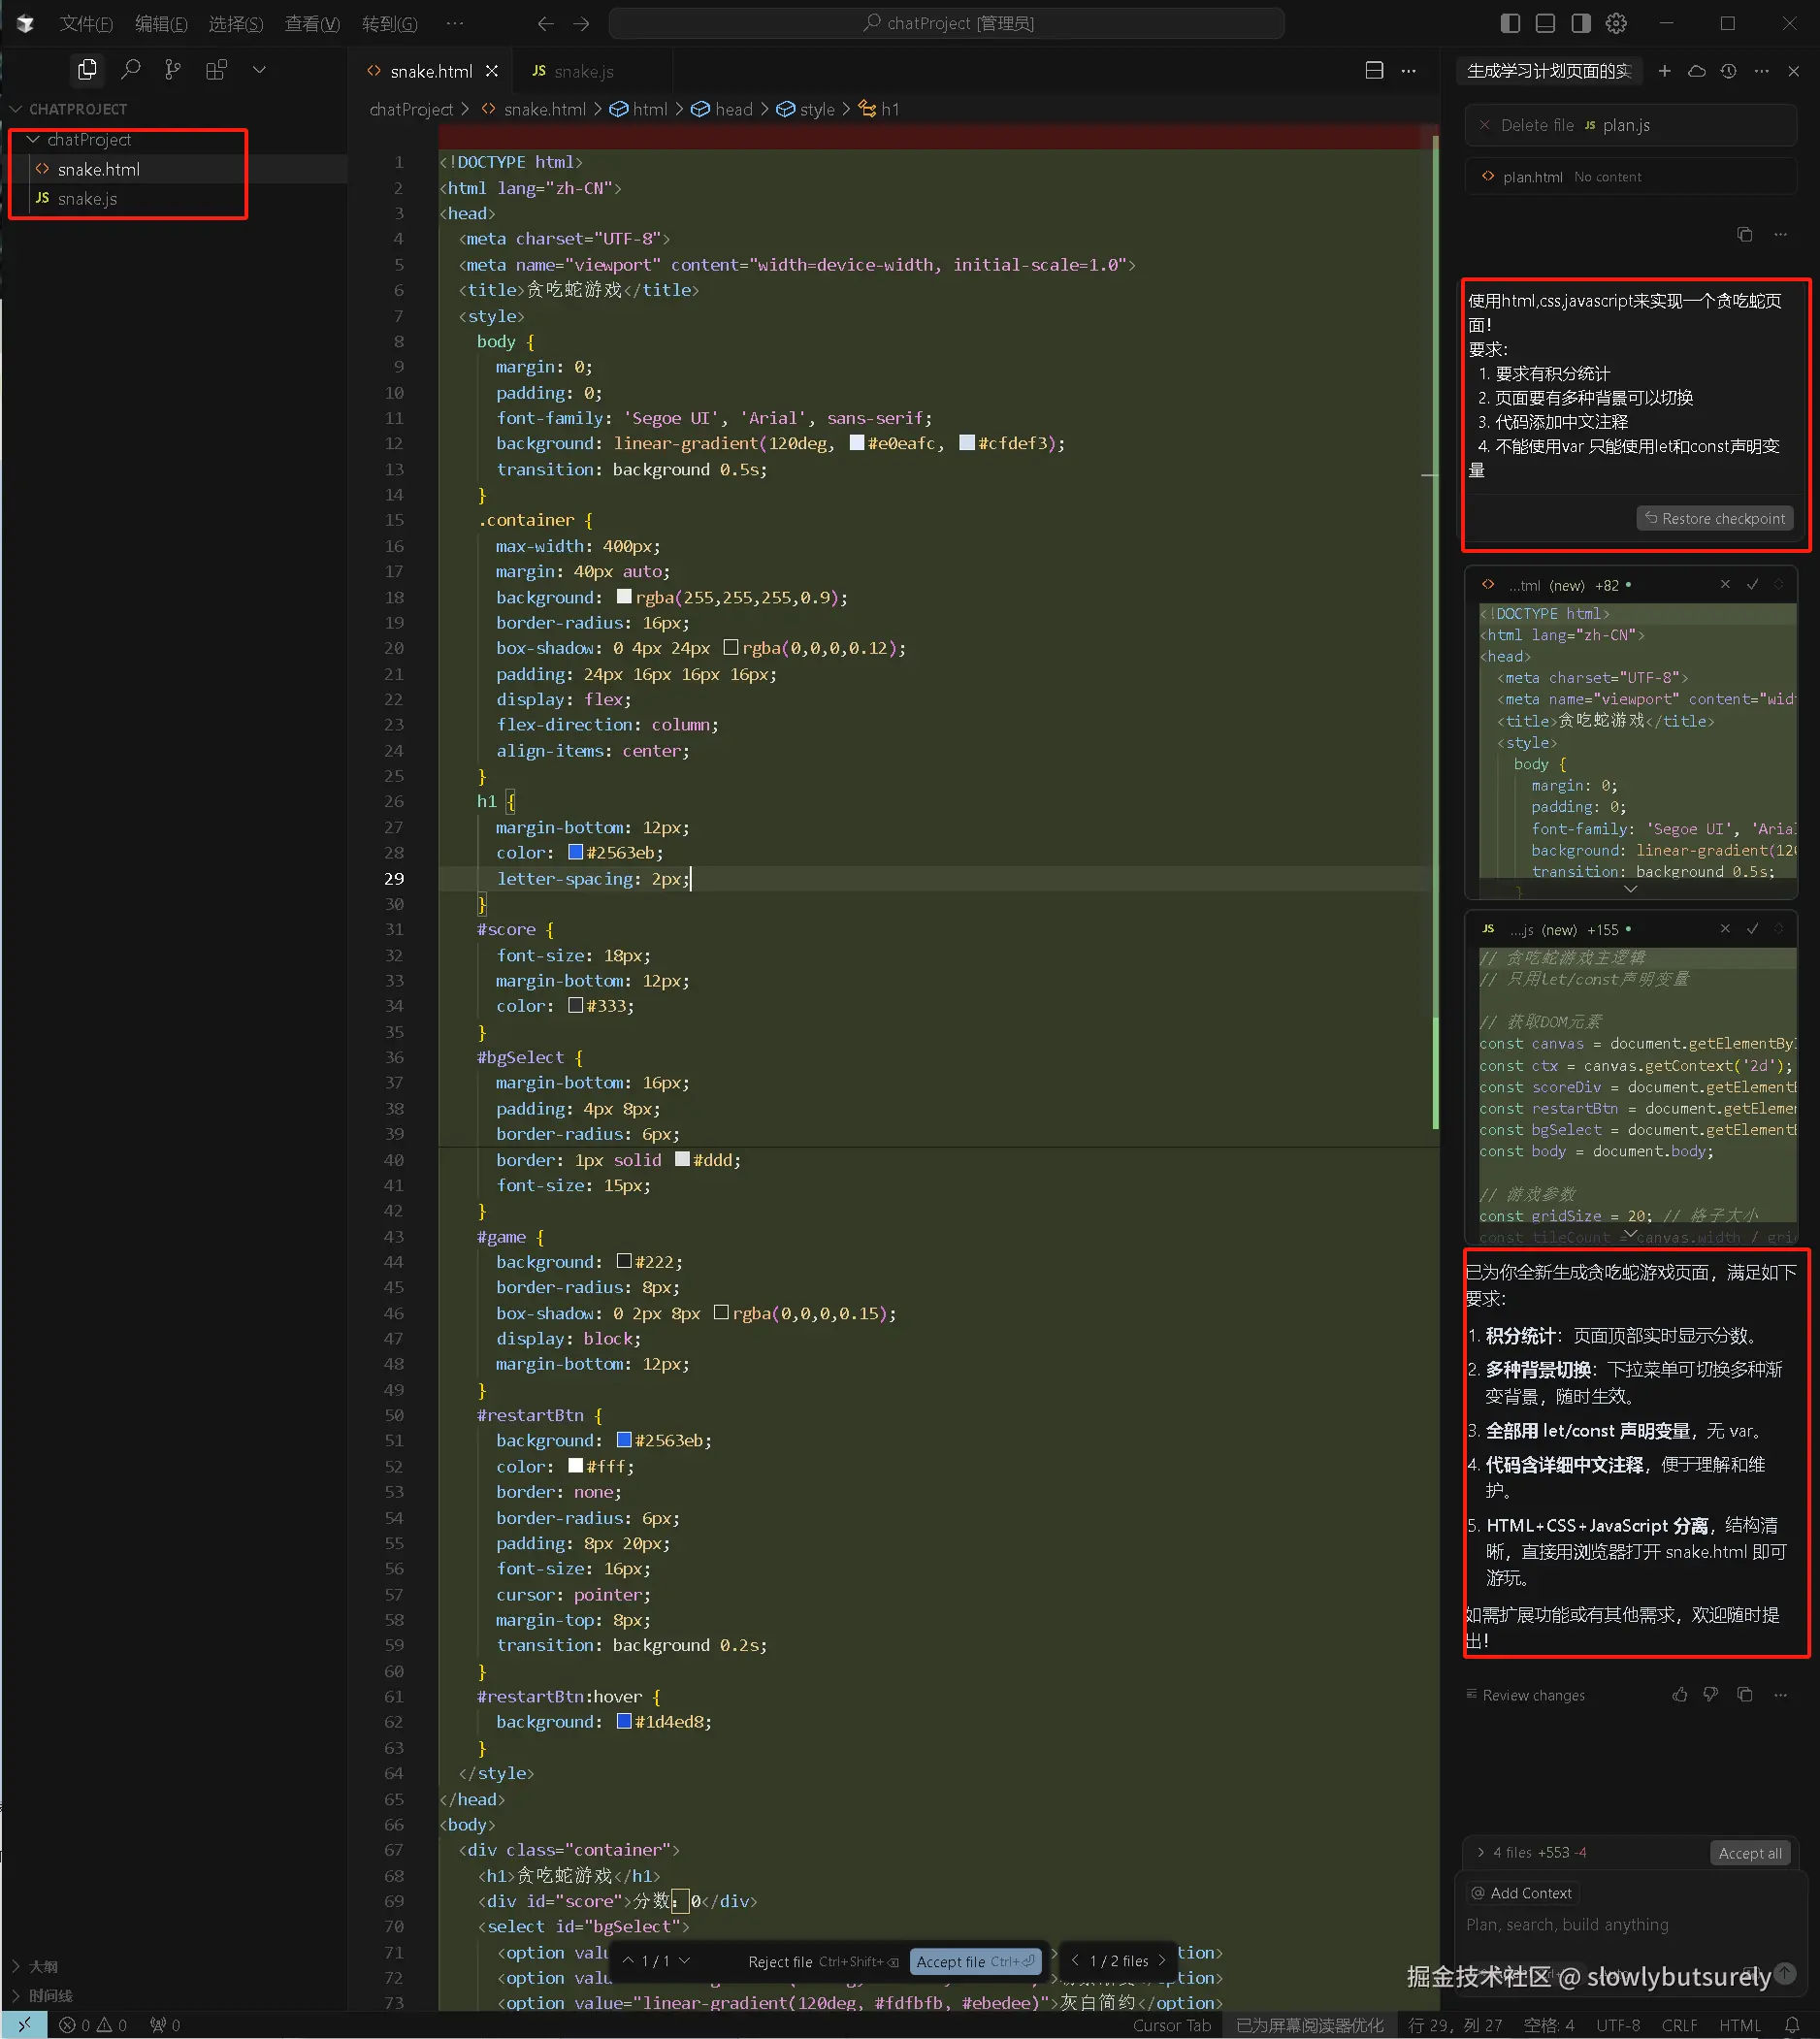Click Accept all changes button
The width and height of the screenshot is (1820, 2039).
pyautogui.click(x=1750, y=1853)
